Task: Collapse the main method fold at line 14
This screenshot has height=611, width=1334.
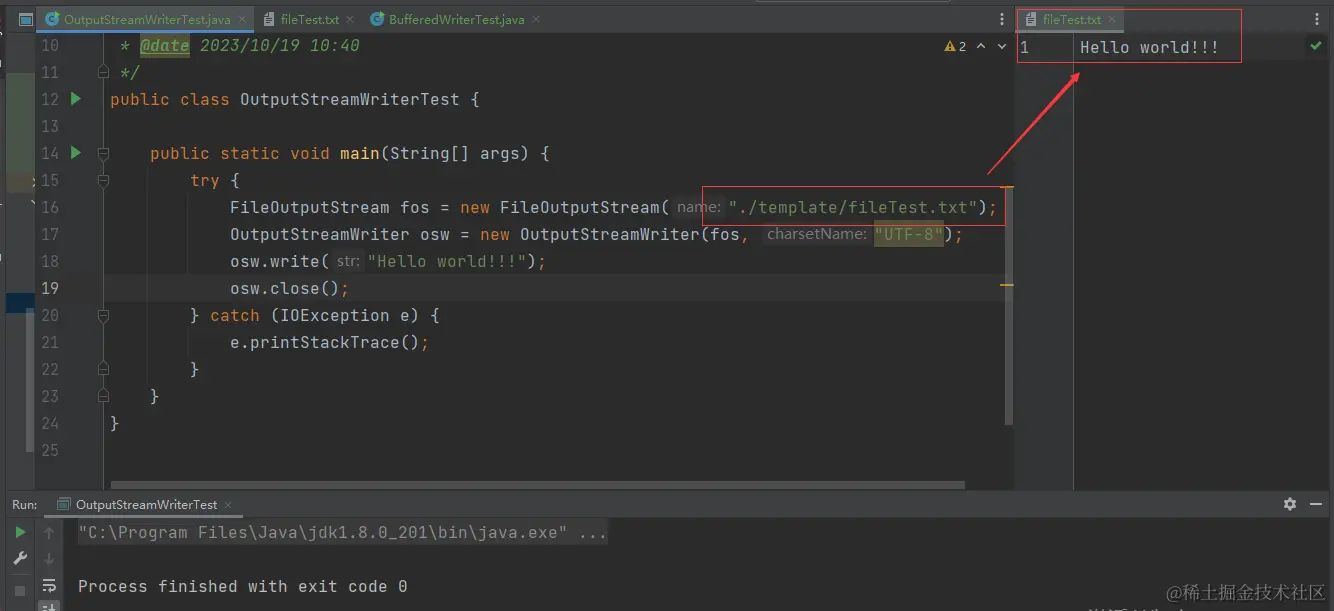Action: tap(102, 153)
